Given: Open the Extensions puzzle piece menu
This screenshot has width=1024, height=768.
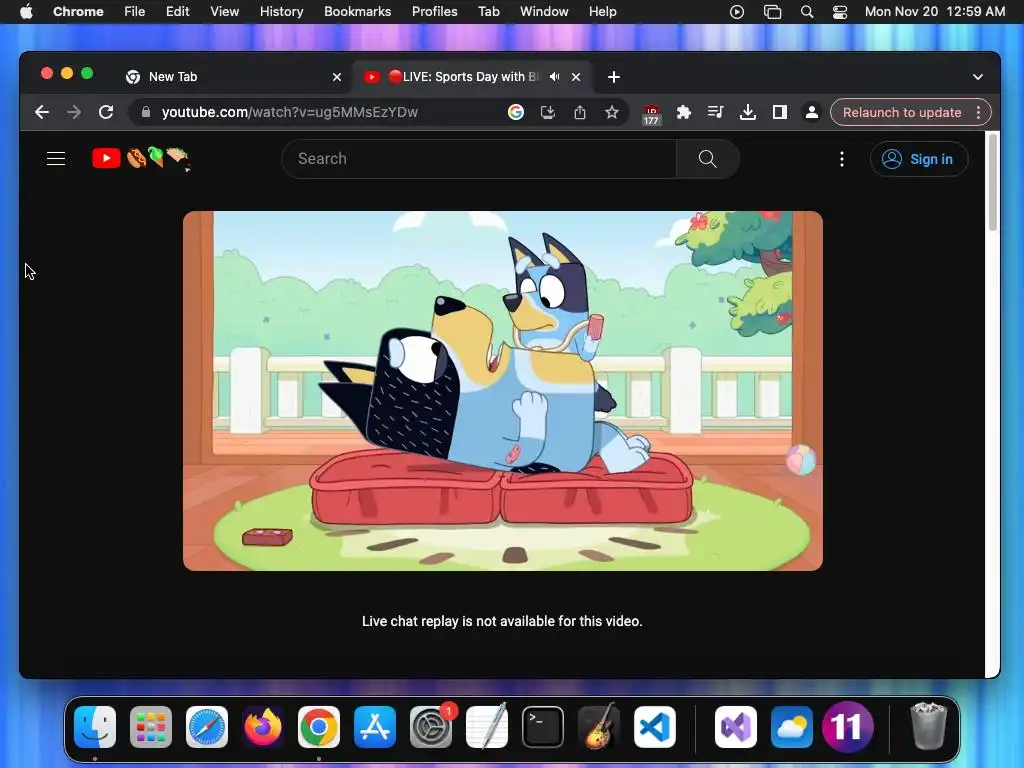Looking at the screenshot, I should pos(684,112).
